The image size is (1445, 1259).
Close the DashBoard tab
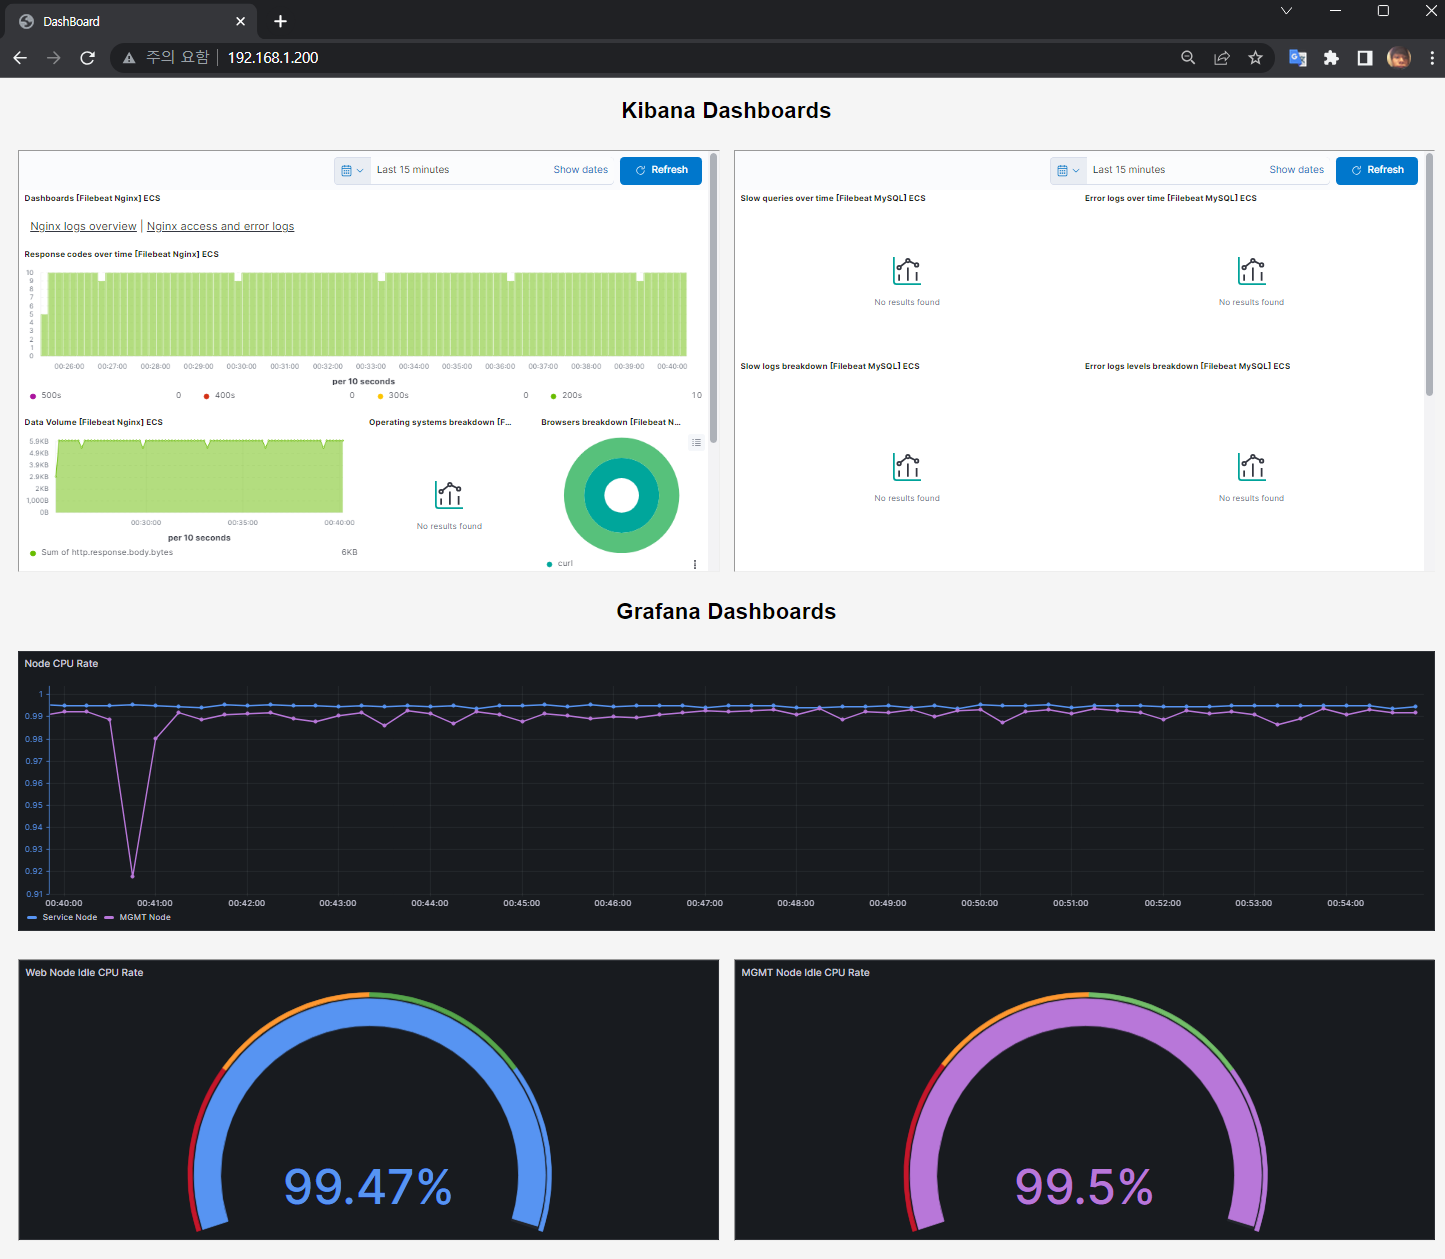coord(240,21)
